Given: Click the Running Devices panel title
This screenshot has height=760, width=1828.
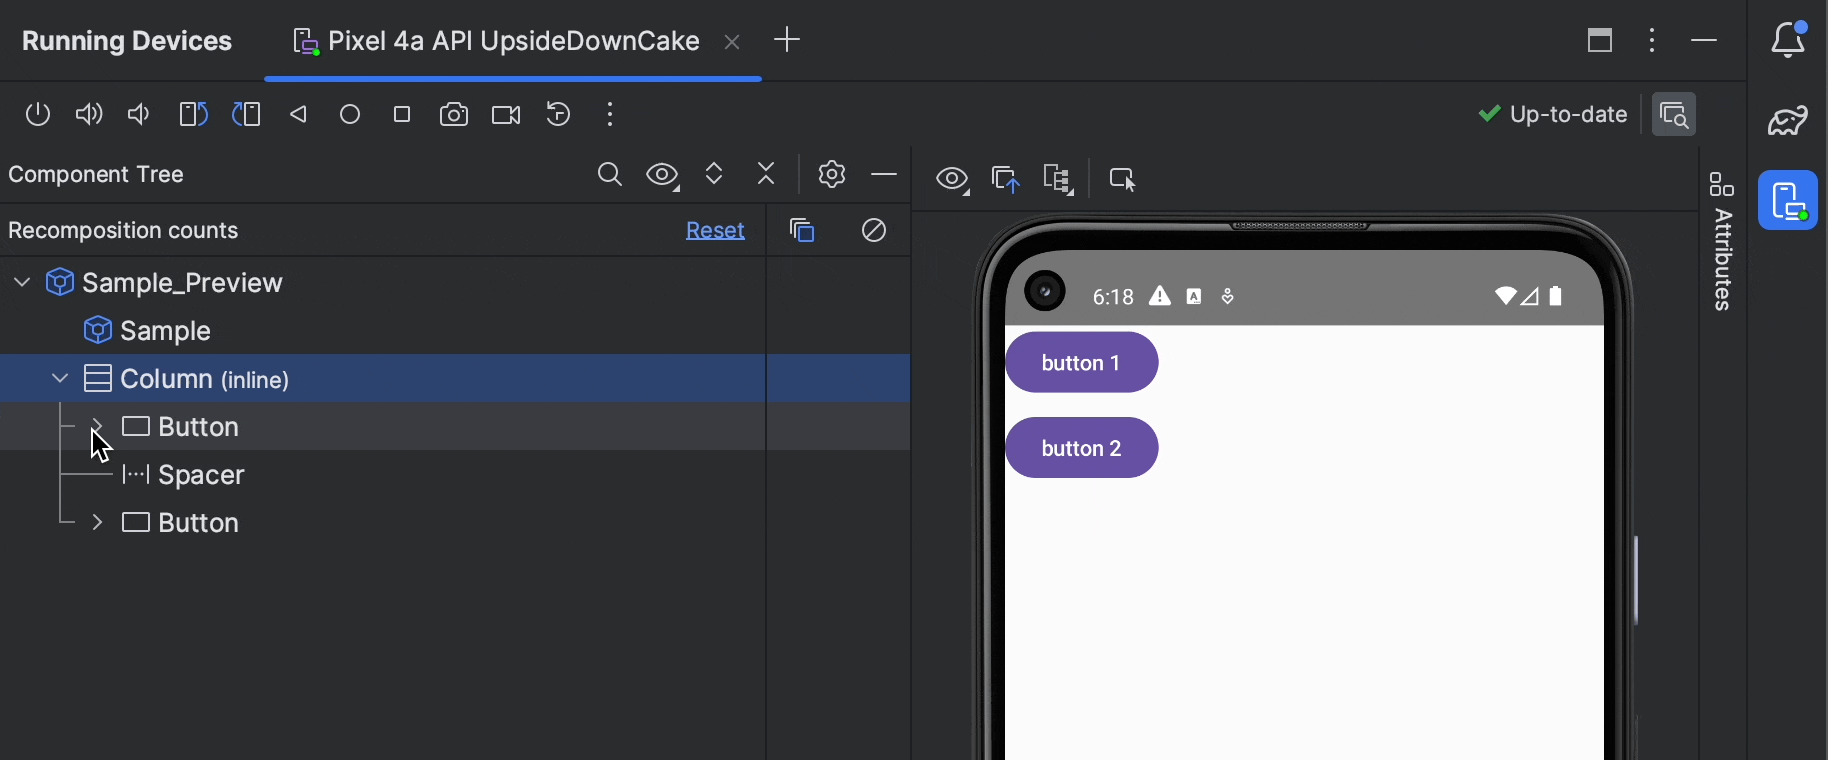Looking at the screenshot, I should [x=127, y=41].
